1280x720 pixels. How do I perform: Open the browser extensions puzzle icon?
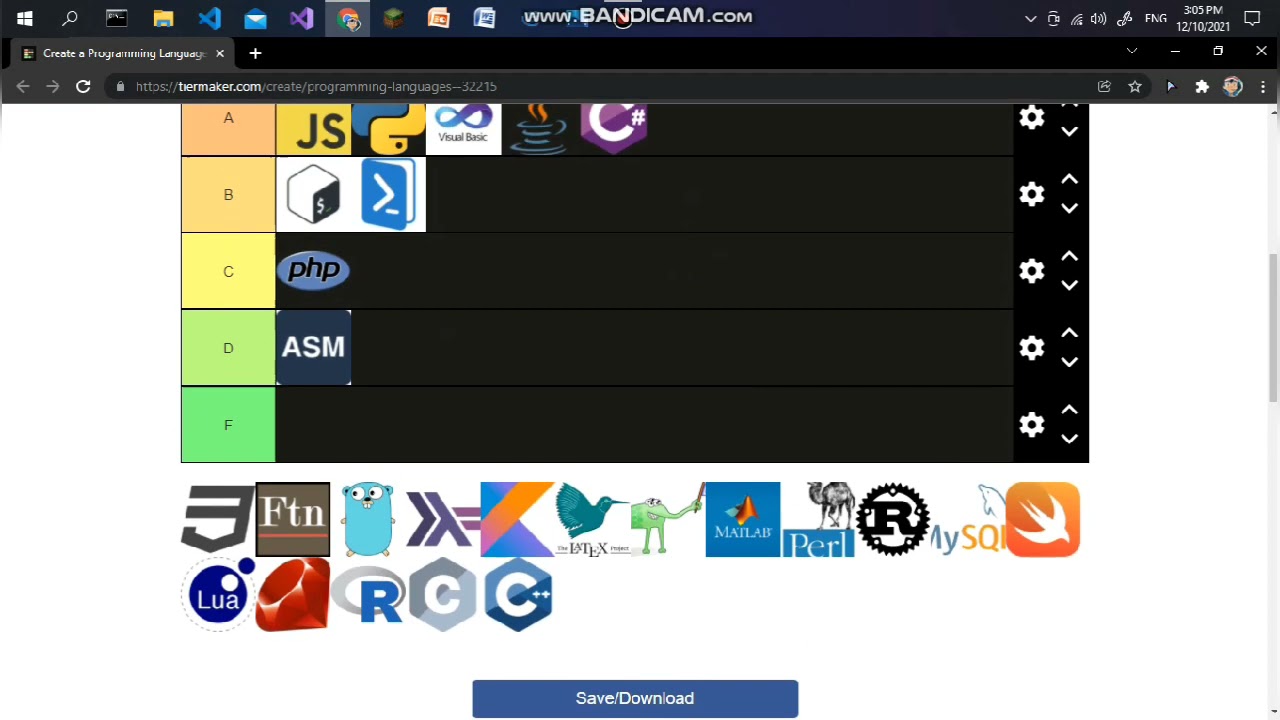click(1202, 87)
